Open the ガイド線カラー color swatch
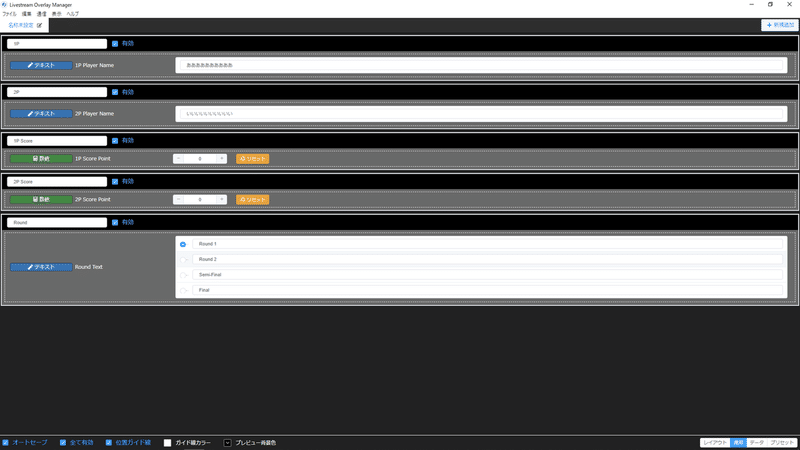 tap(167, 443)
